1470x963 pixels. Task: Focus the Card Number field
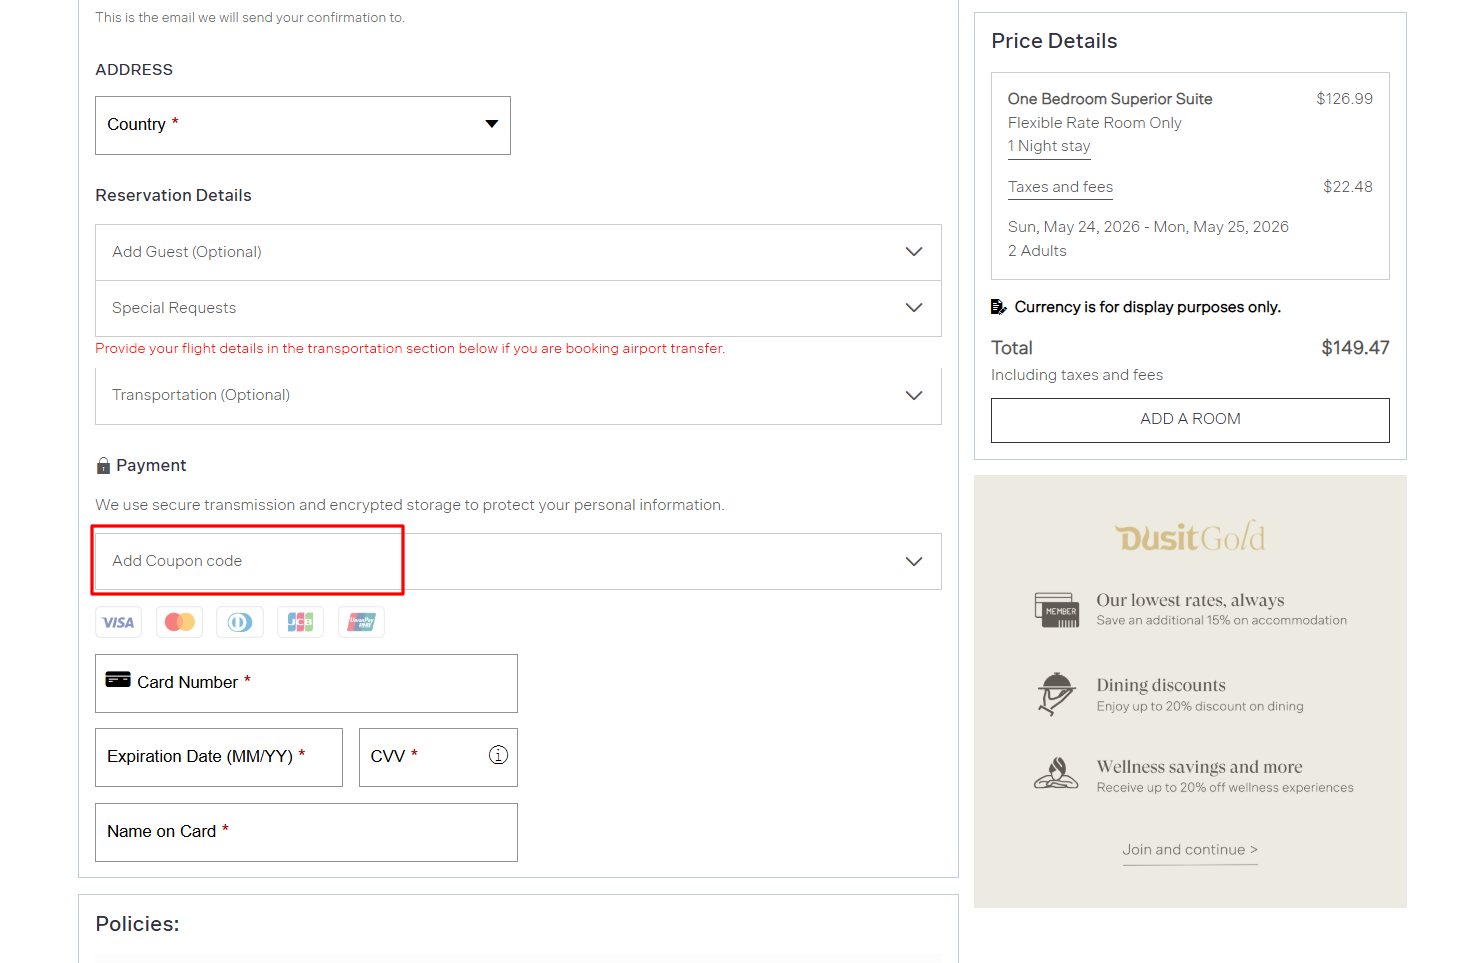(x=306, y=683)
